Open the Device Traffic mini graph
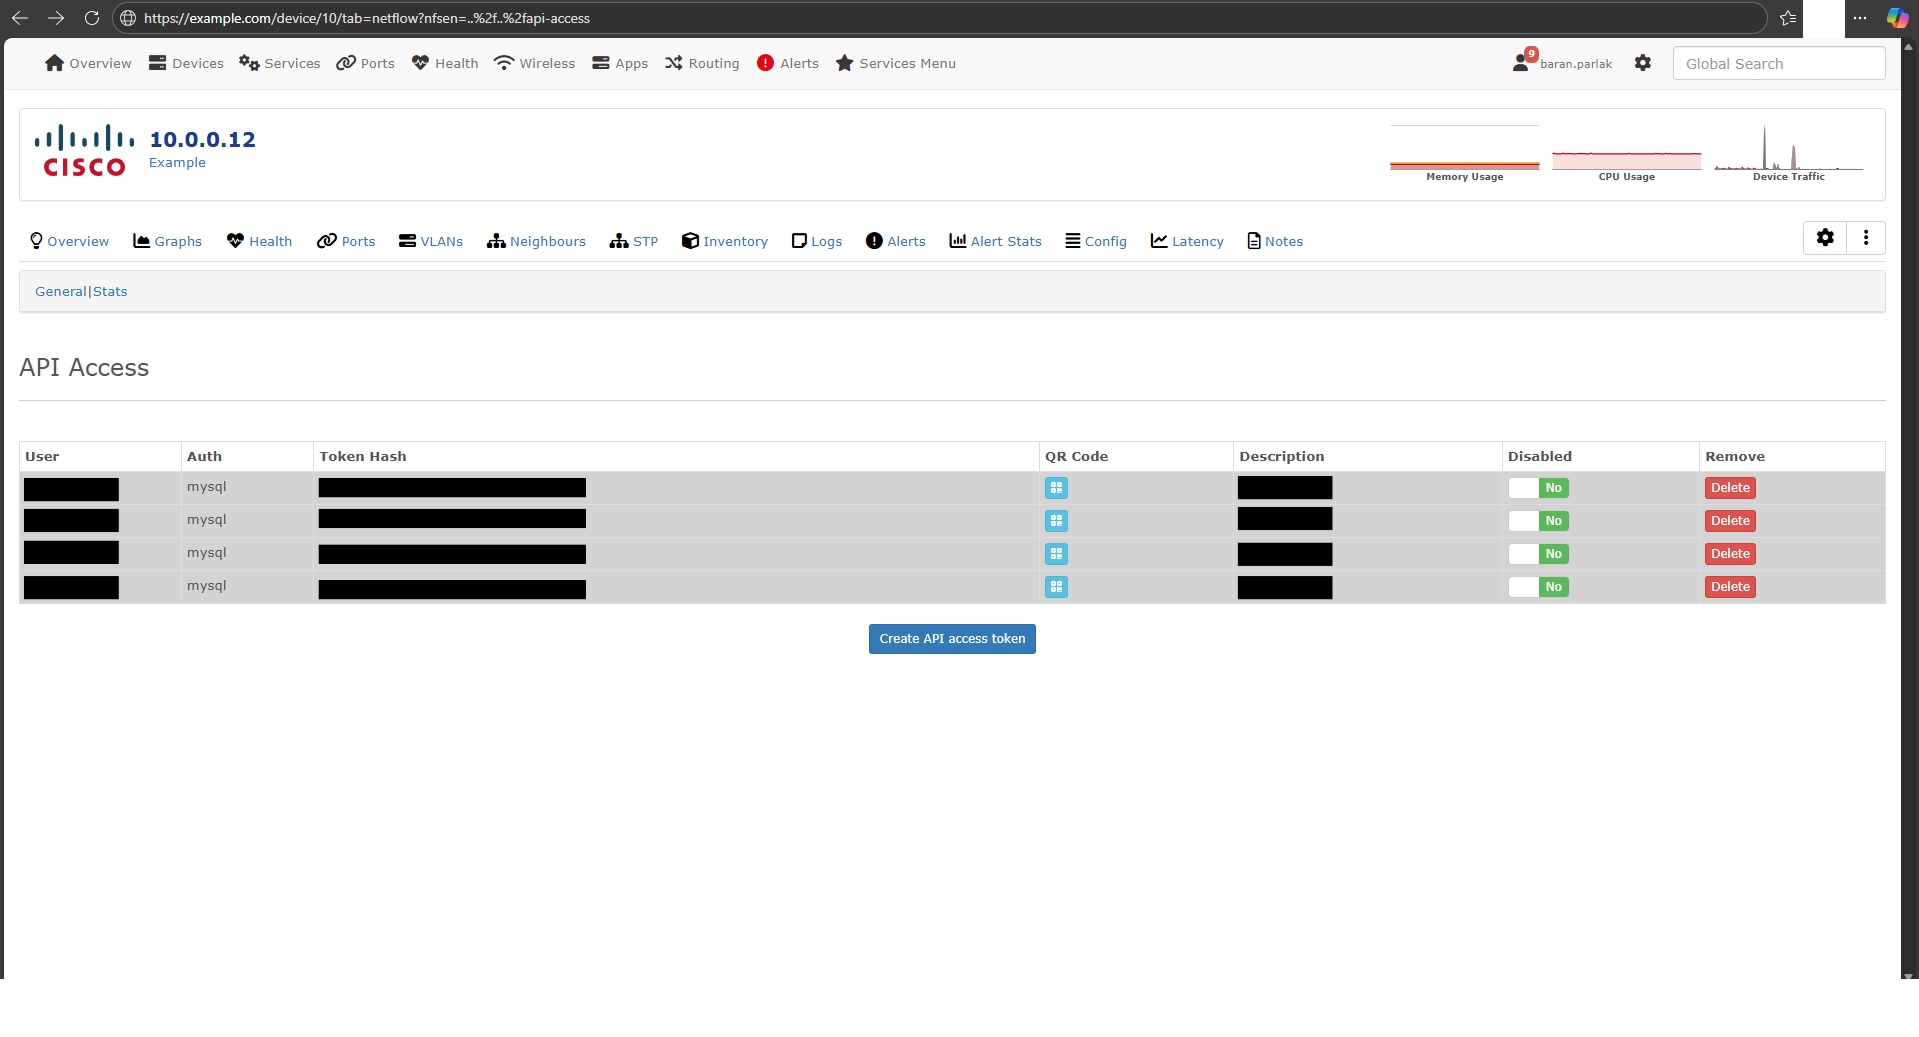1919x1037 pixels. (x=1789, y=153)
